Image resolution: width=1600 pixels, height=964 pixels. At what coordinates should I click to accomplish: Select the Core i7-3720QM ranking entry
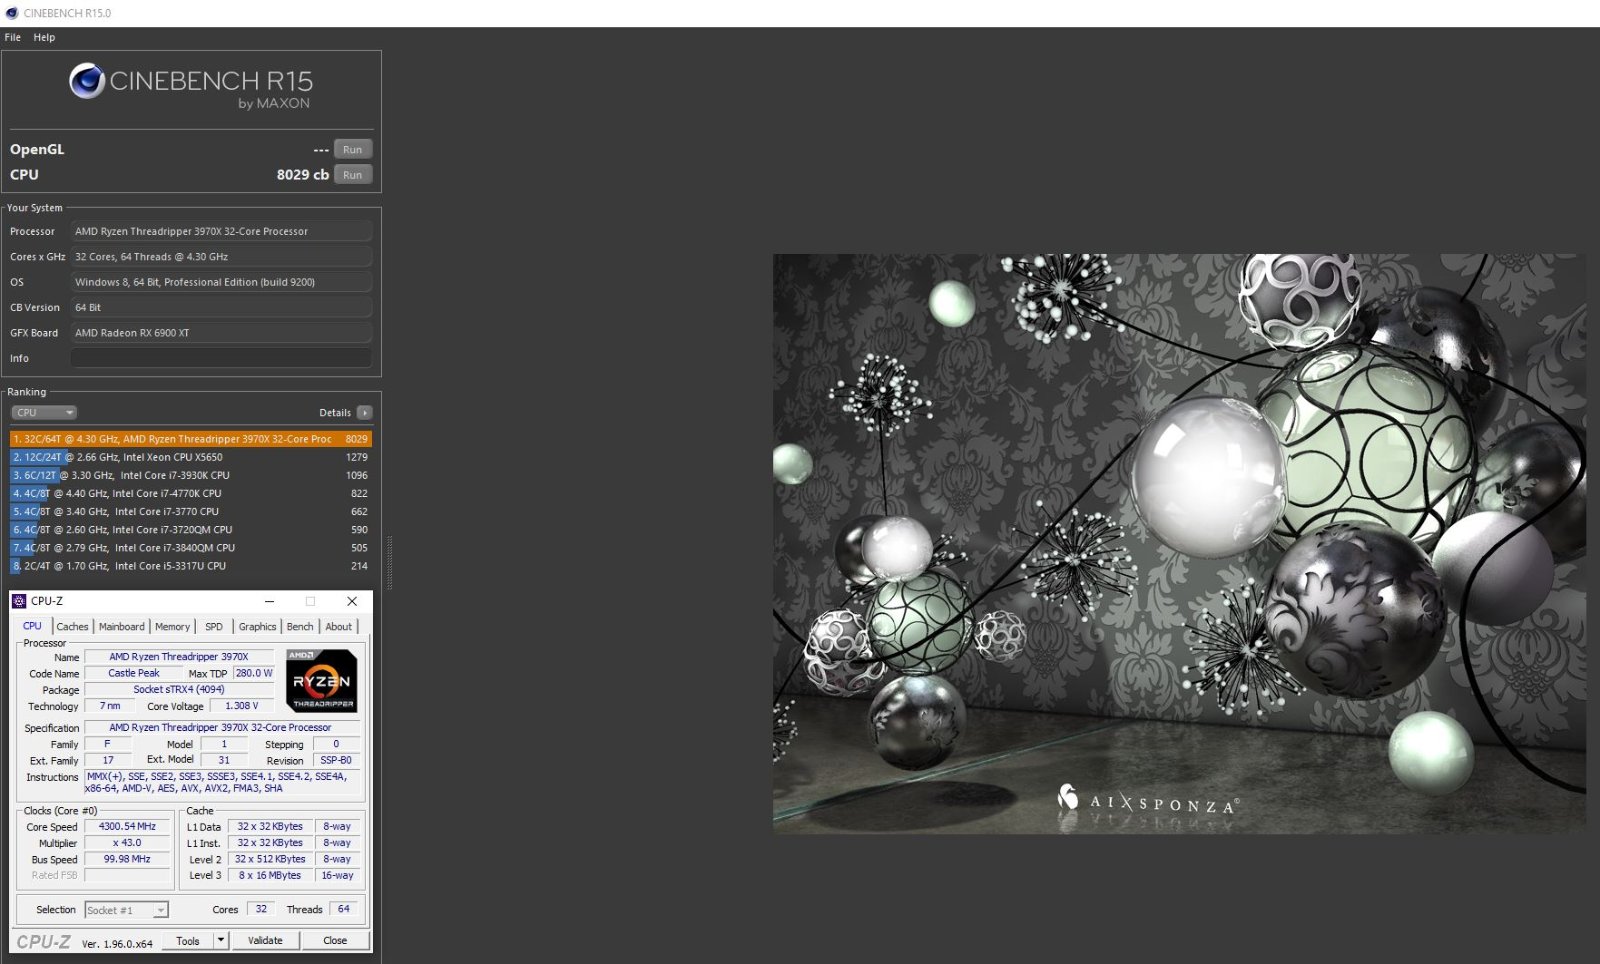point(190,530)
